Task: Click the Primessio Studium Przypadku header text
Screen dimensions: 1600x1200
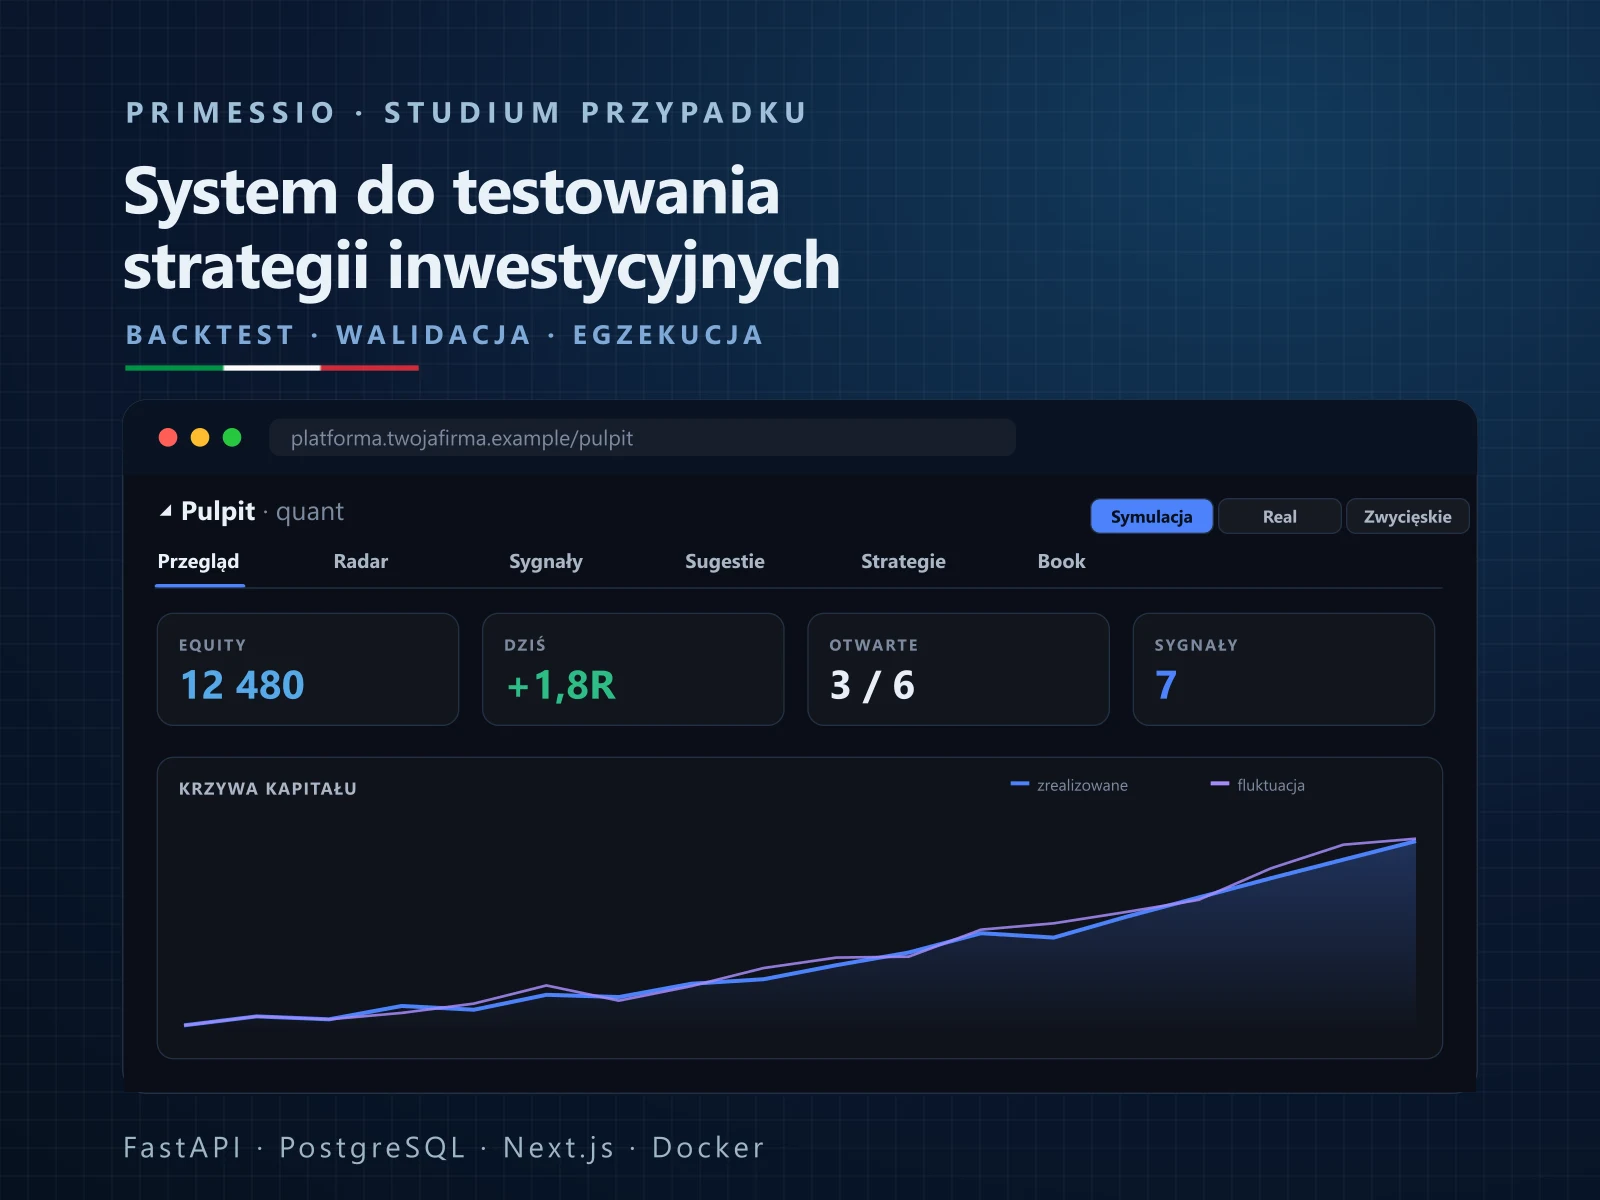Action: (466, 113)
